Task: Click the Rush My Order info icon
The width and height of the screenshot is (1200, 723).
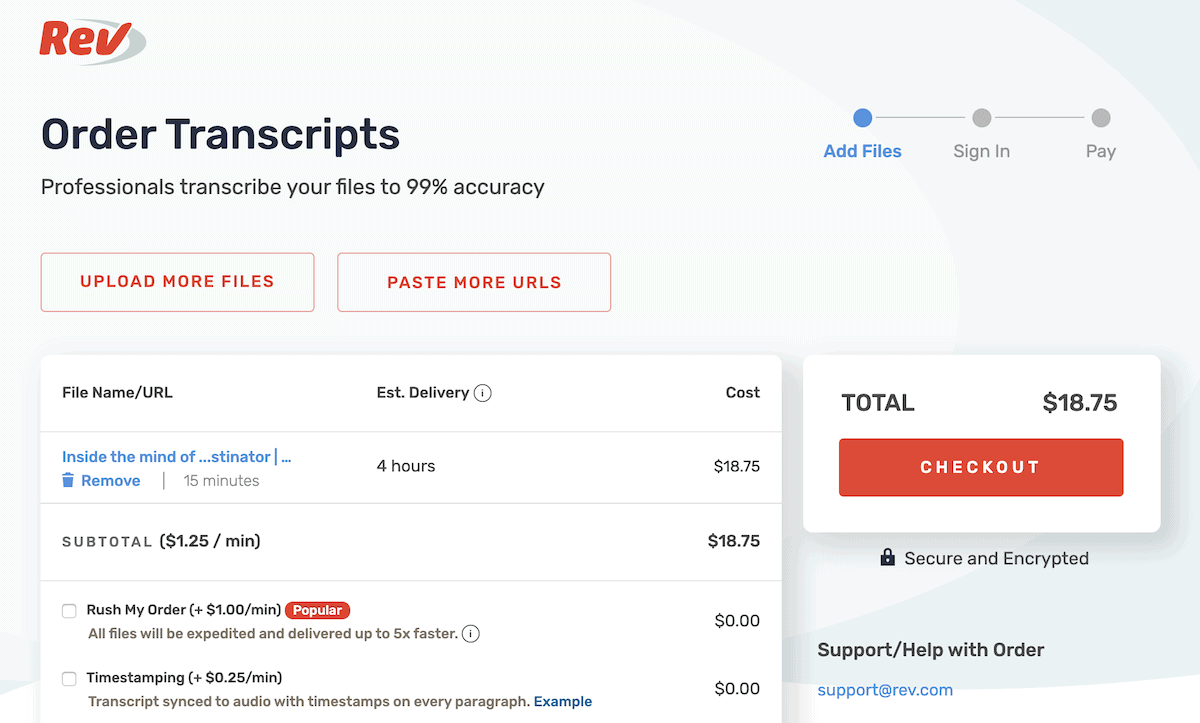Action: [471, 633]
